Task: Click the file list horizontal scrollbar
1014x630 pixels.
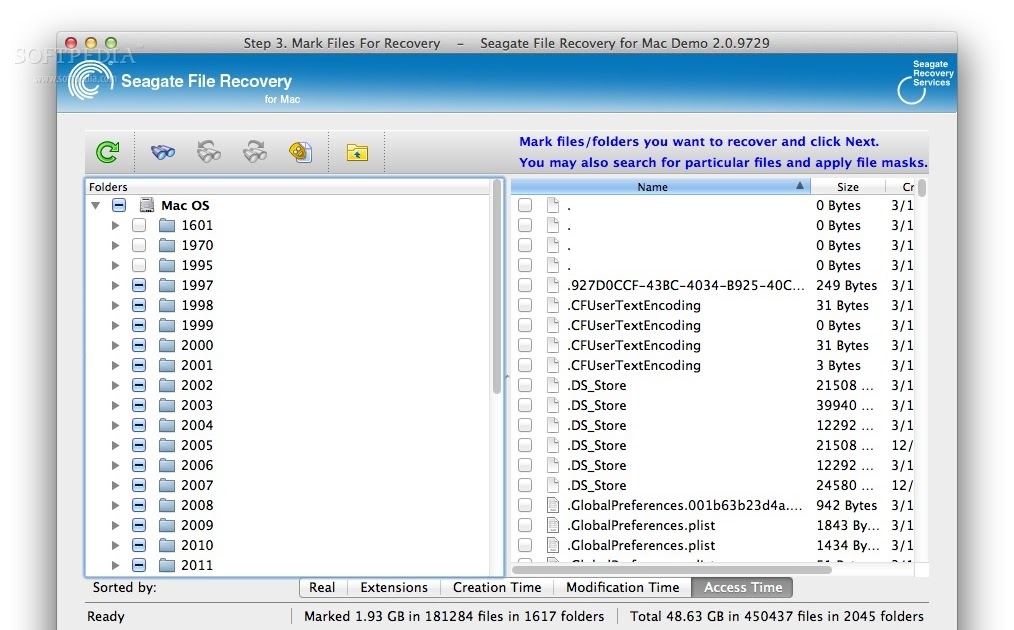Action: click(x=671, y=570)
